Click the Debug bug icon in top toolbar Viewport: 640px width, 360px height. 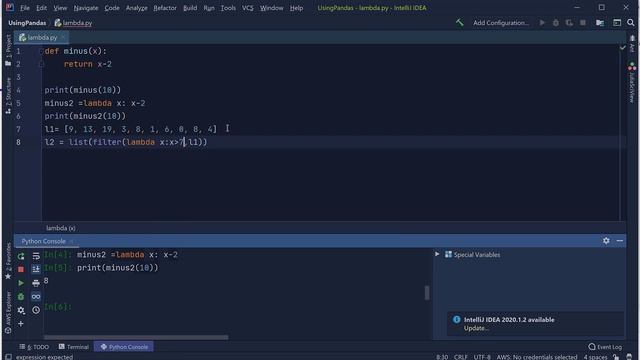click(x=556, y=23)
